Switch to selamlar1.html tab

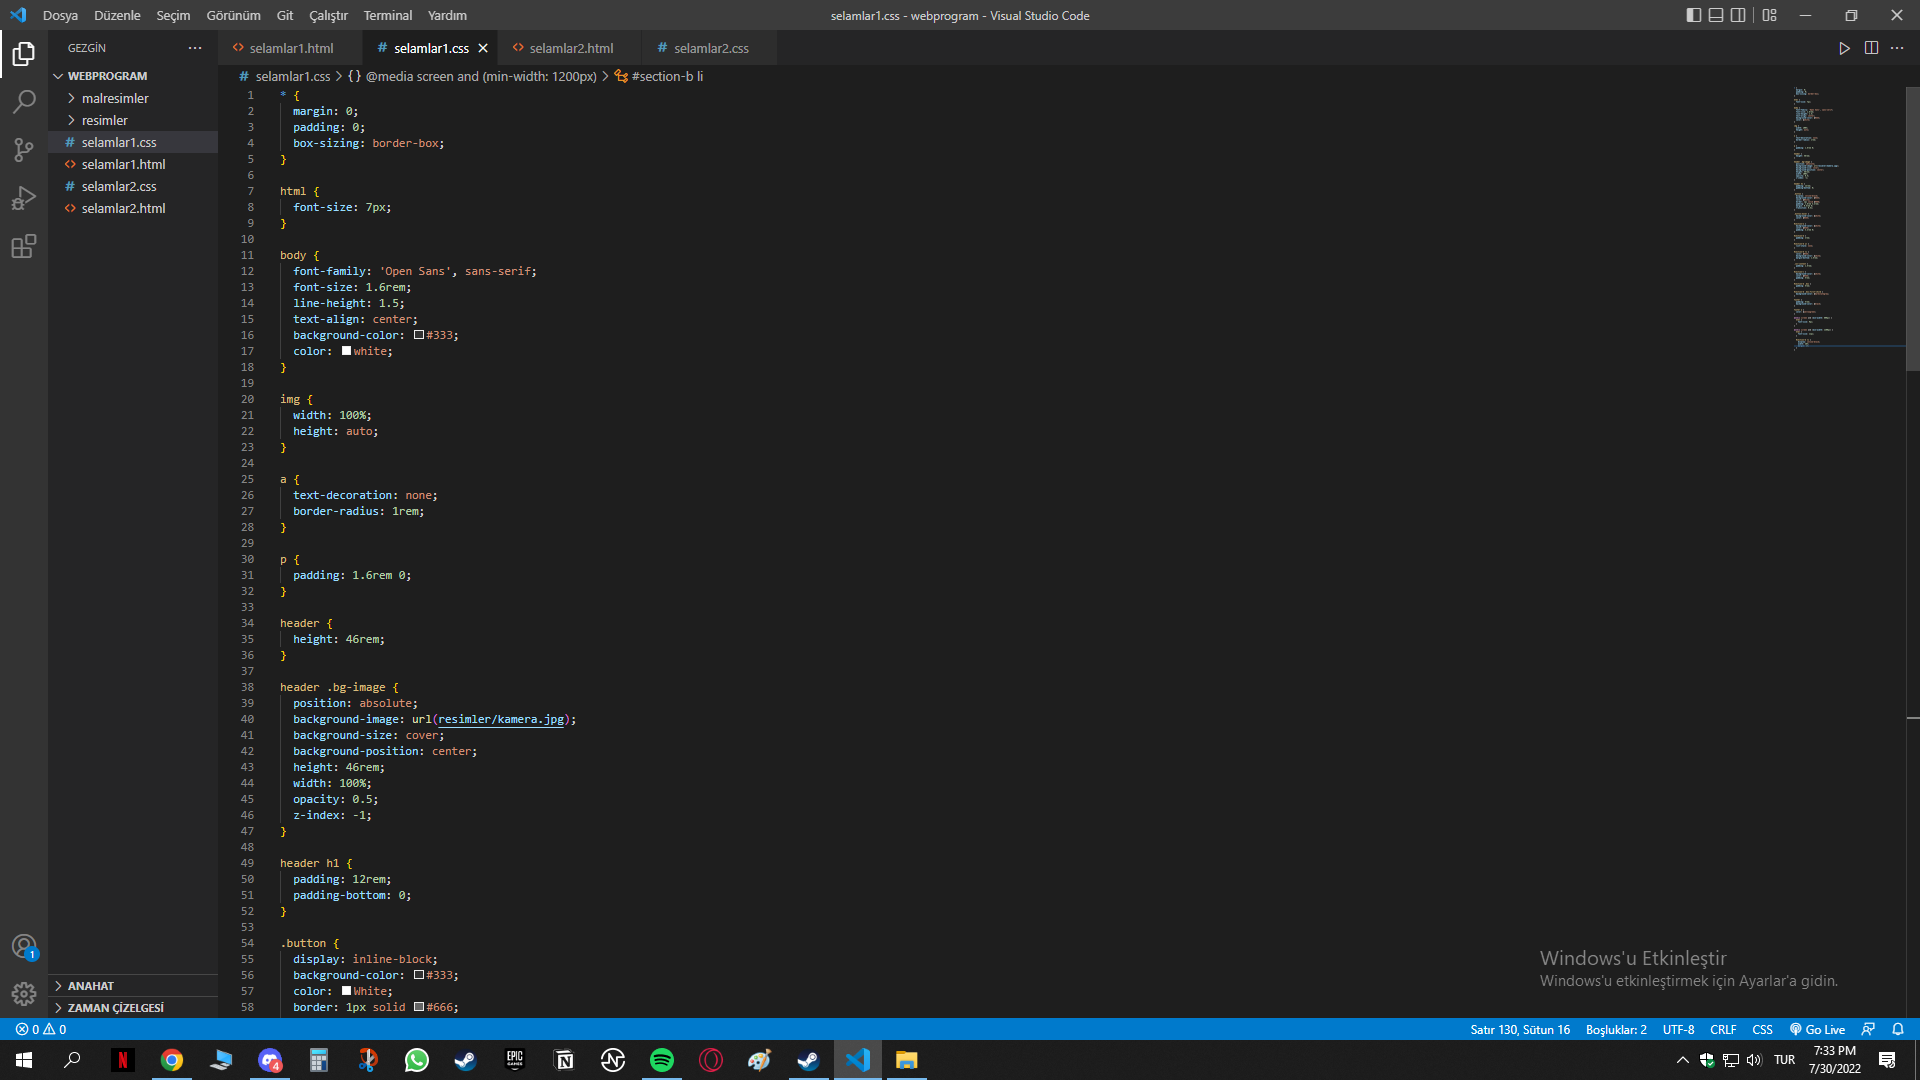point(290,48)
